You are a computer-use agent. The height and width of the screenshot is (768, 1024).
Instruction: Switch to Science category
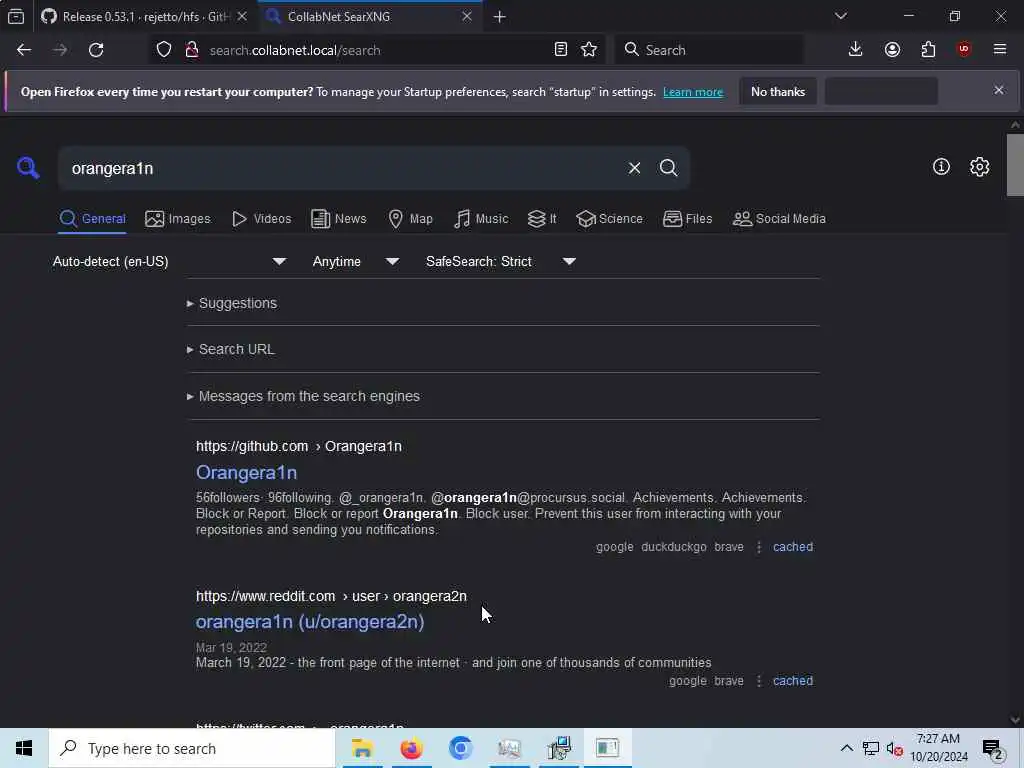(609, 219)
